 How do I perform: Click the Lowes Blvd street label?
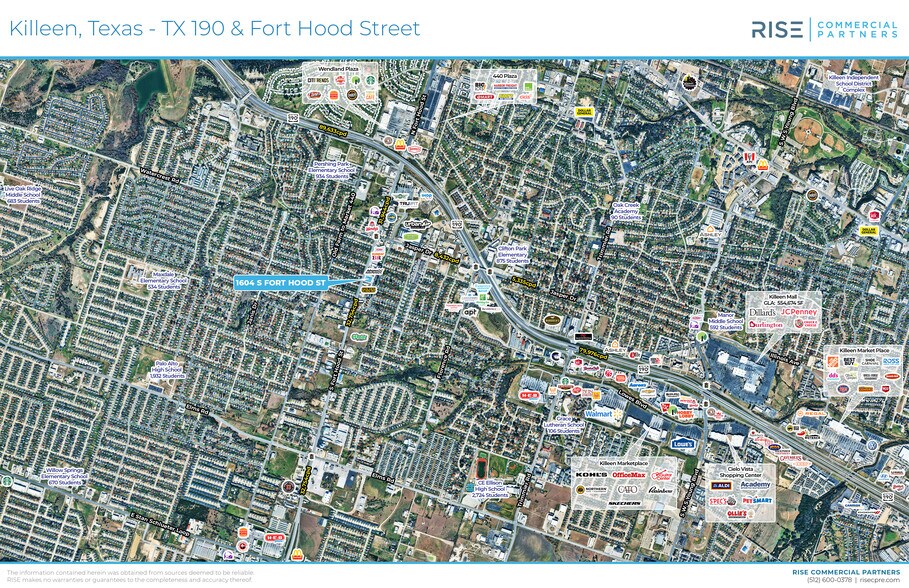(631, 398)
